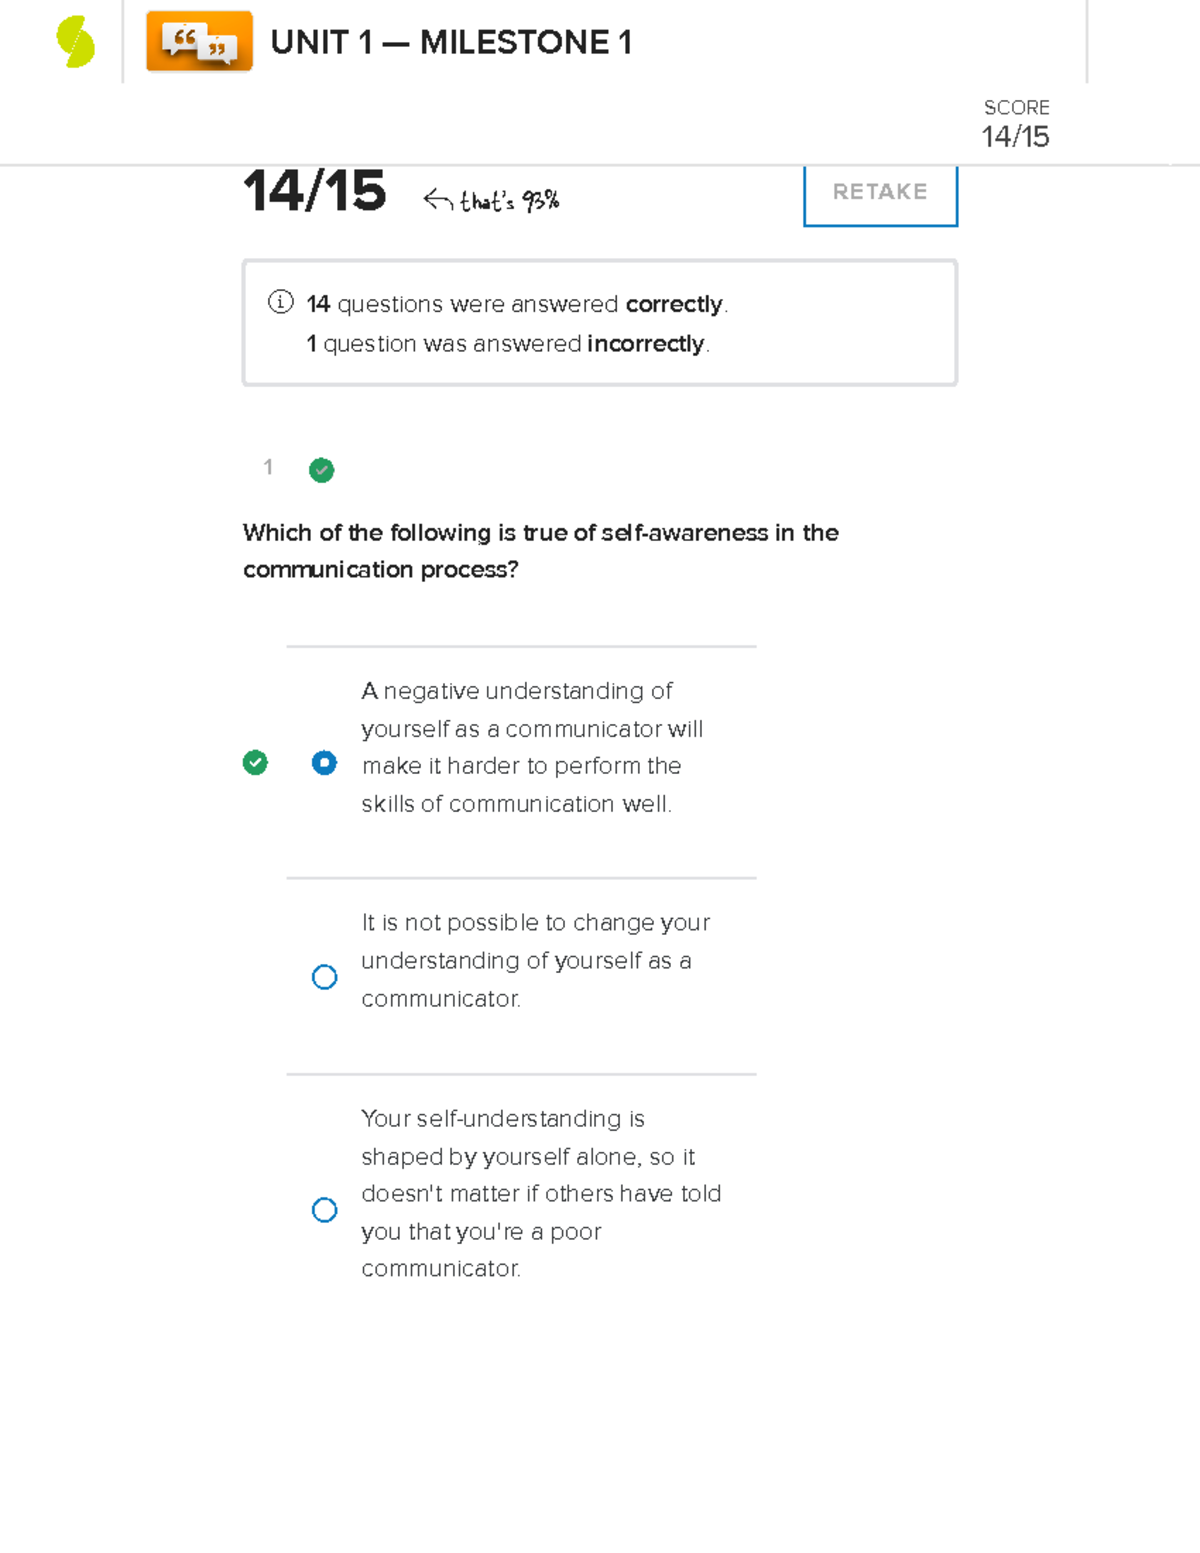Image resolution: width=1200 pixels, height=1553 pixels.
Task: Click answer text 'Your self-understanding is shaped'
Action: [541, 1193]
